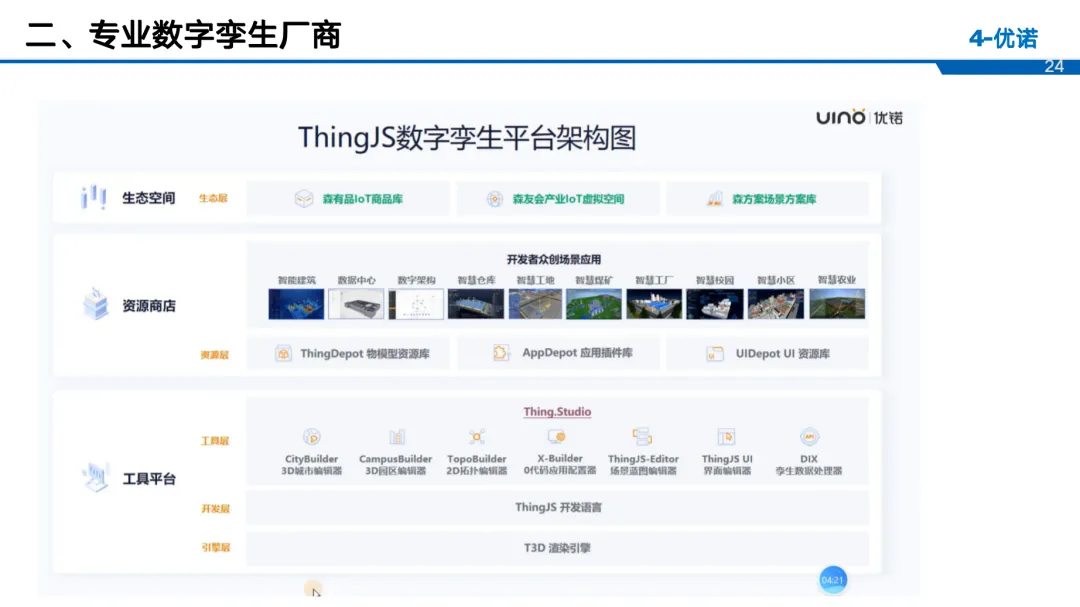Screen dimensions: 1080x607
Task: Click the ThingJS数字孪生平台架构图 title
Action: 467,138
